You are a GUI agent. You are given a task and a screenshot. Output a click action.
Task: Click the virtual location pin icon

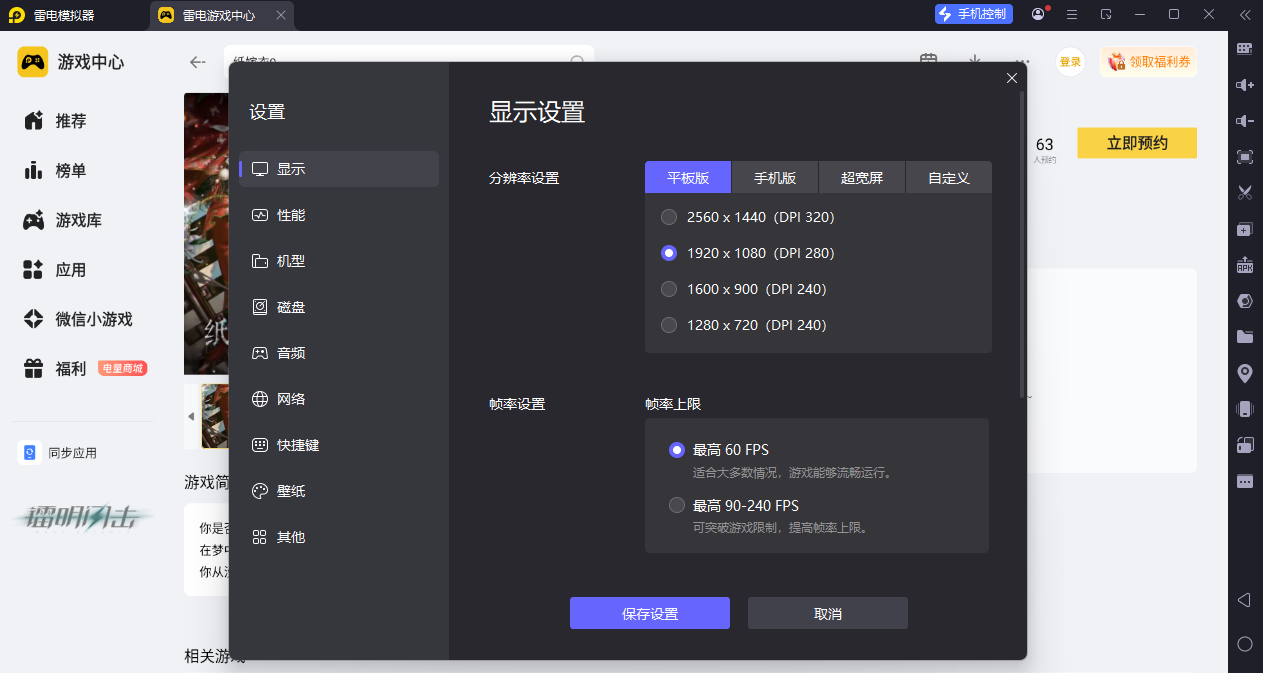click(1245, 373)
